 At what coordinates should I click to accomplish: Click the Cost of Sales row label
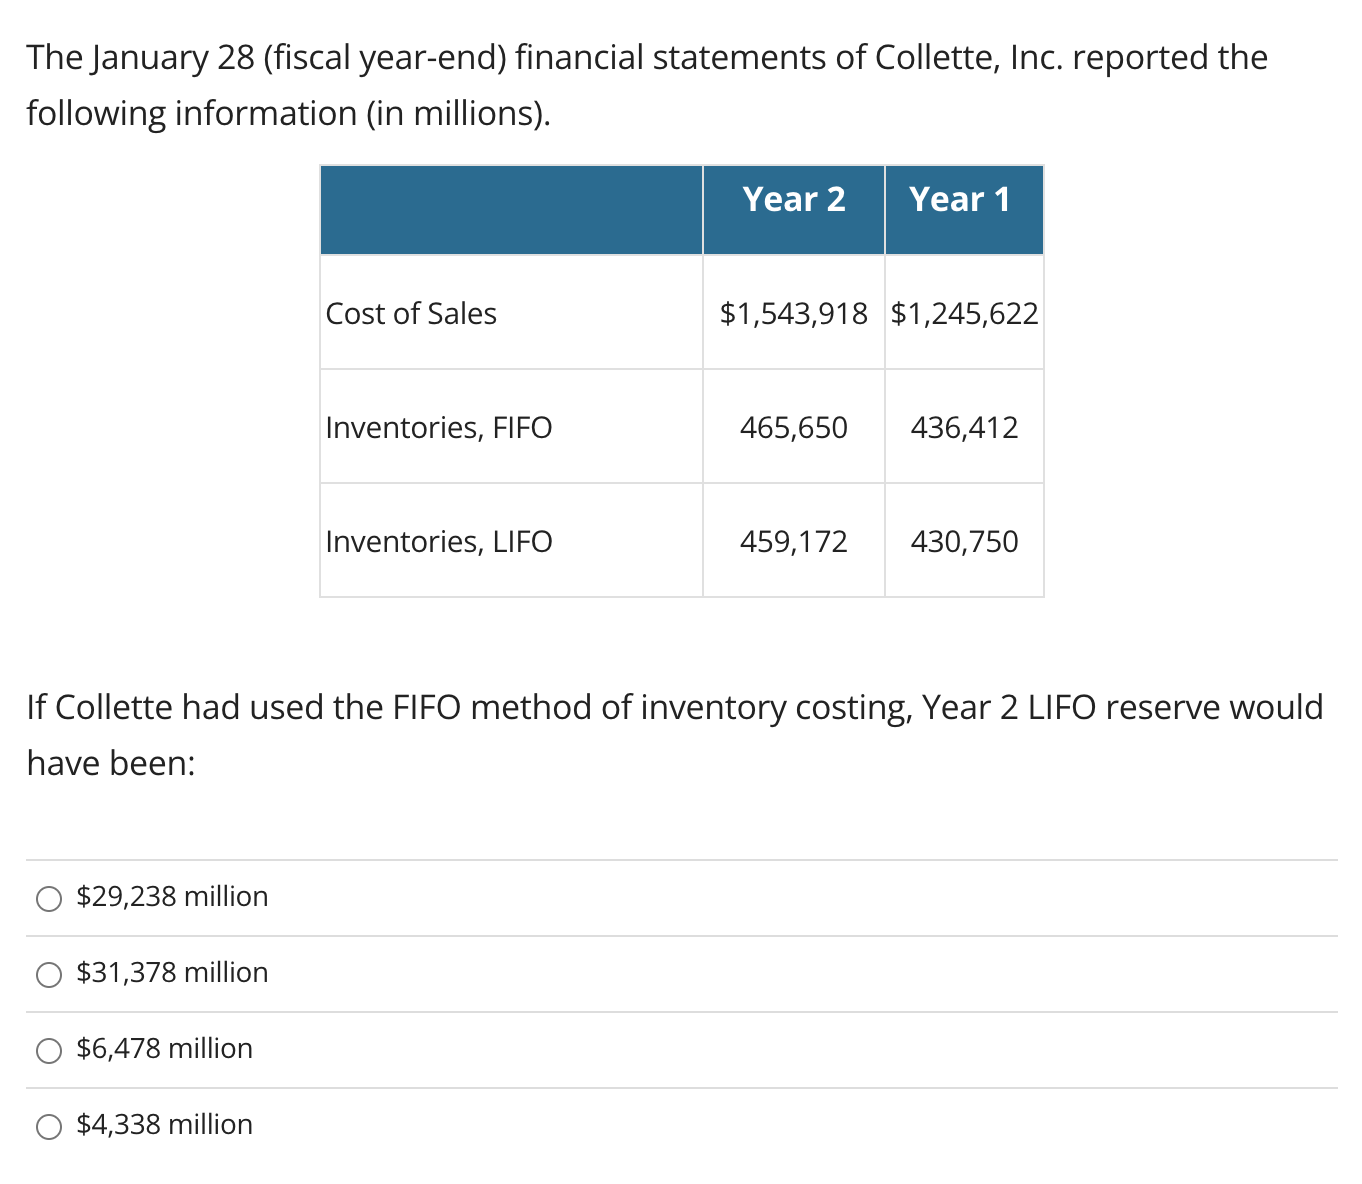[x=410, y=313]
